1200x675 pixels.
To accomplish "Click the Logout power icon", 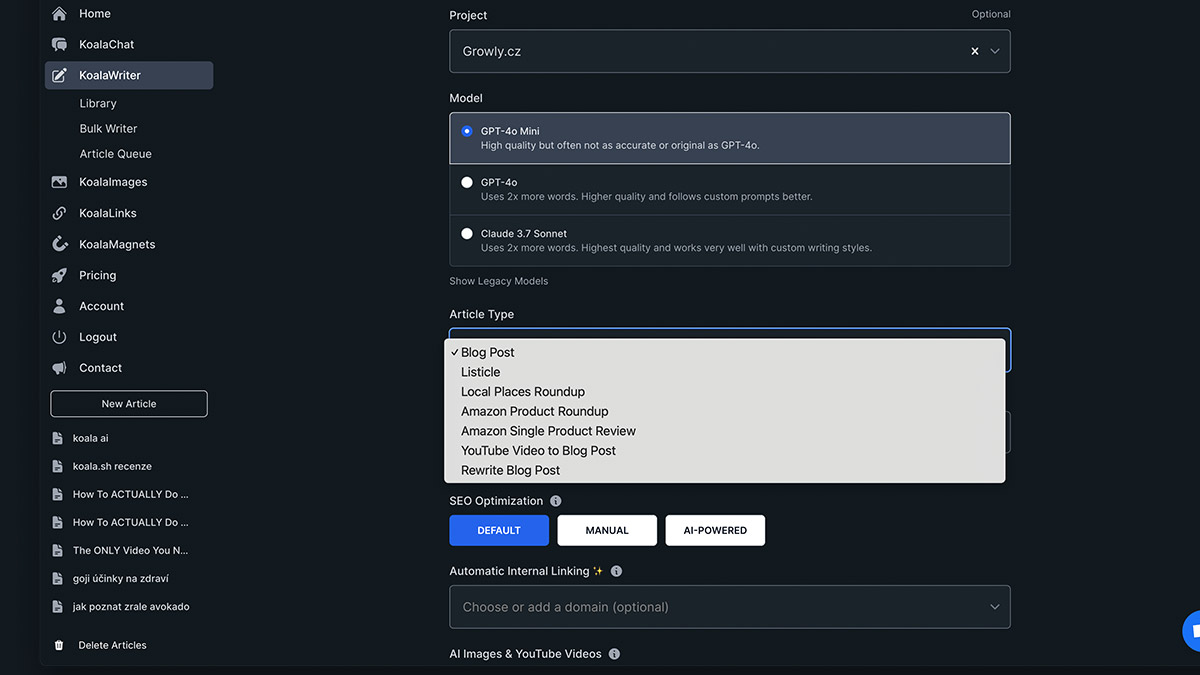I will click(59, 337).
